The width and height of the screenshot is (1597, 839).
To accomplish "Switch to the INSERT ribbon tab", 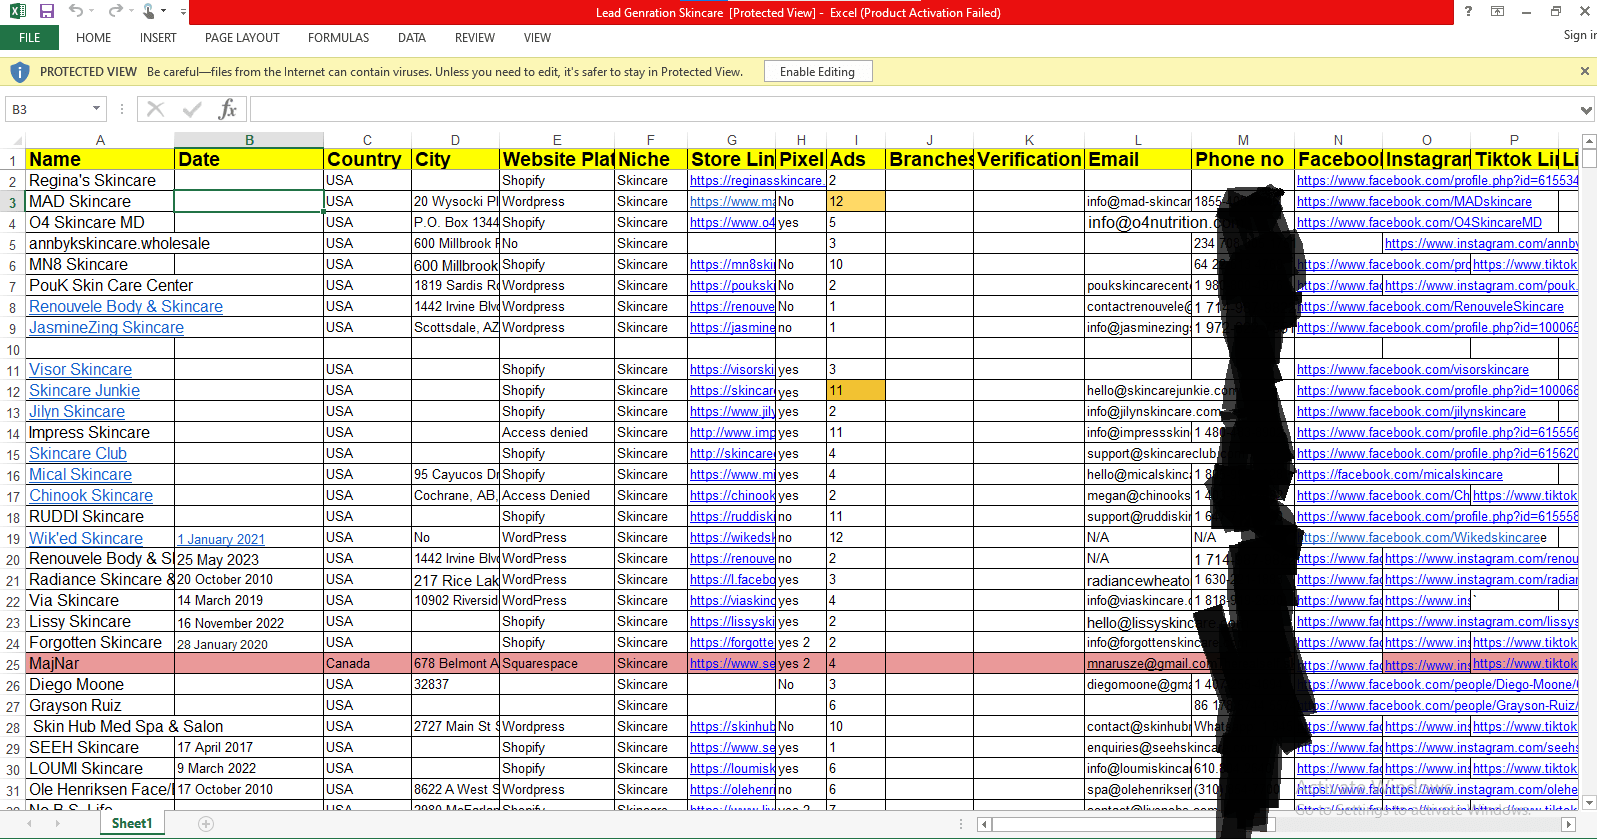I will coord(158,38).
